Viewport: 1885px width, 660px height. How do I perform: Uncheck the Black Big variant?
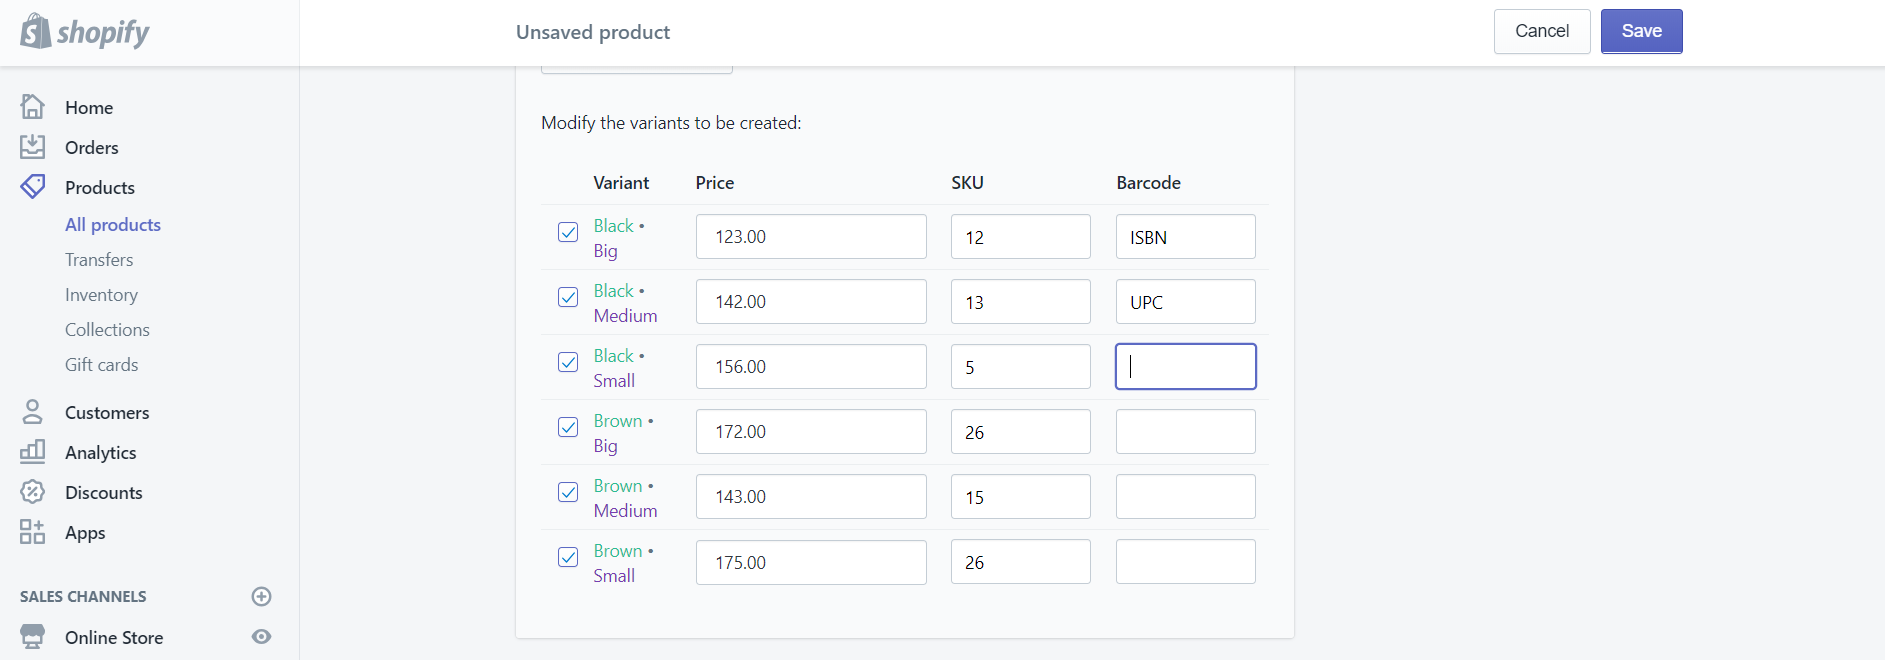click(x=568, y=232)
